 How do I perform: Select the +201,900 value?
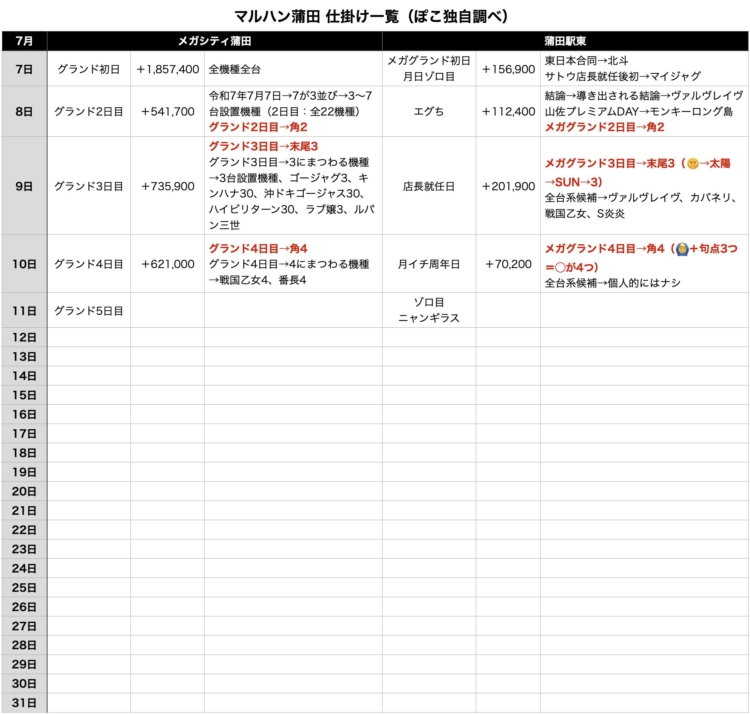click(508, 186)
